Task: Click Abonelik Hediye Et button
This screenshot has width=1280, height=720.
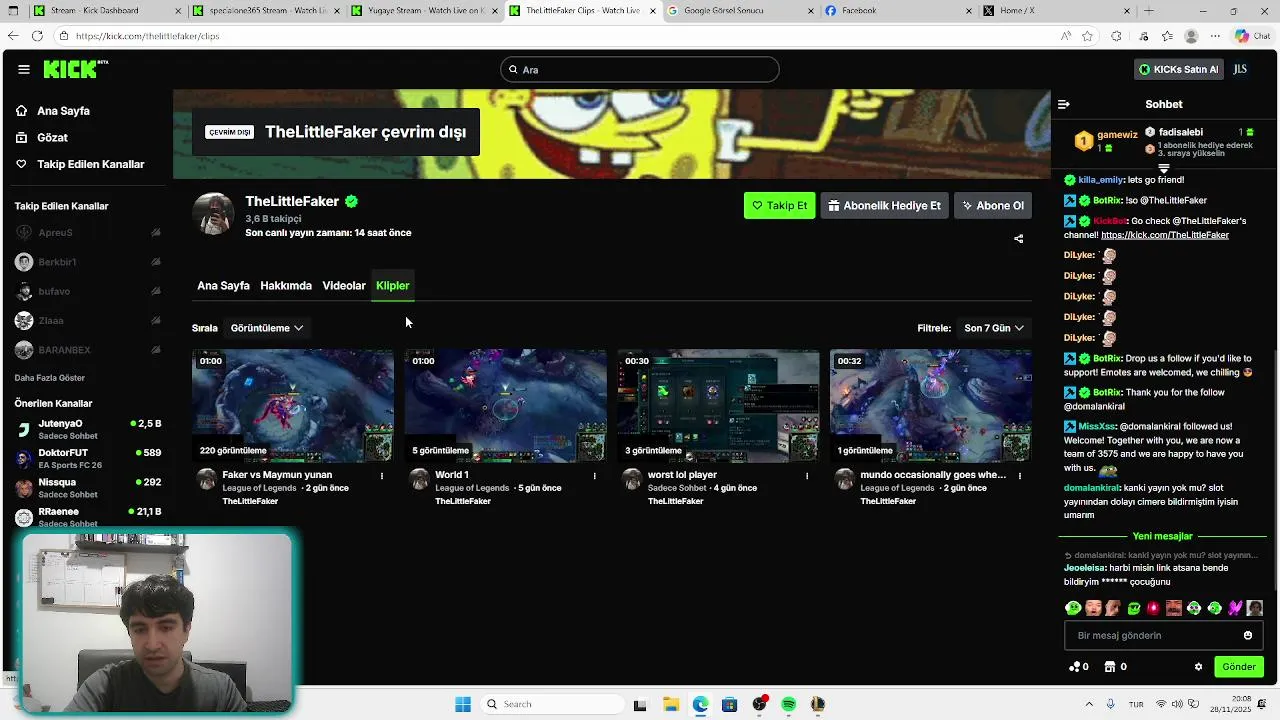Action: tap(884, 205)
